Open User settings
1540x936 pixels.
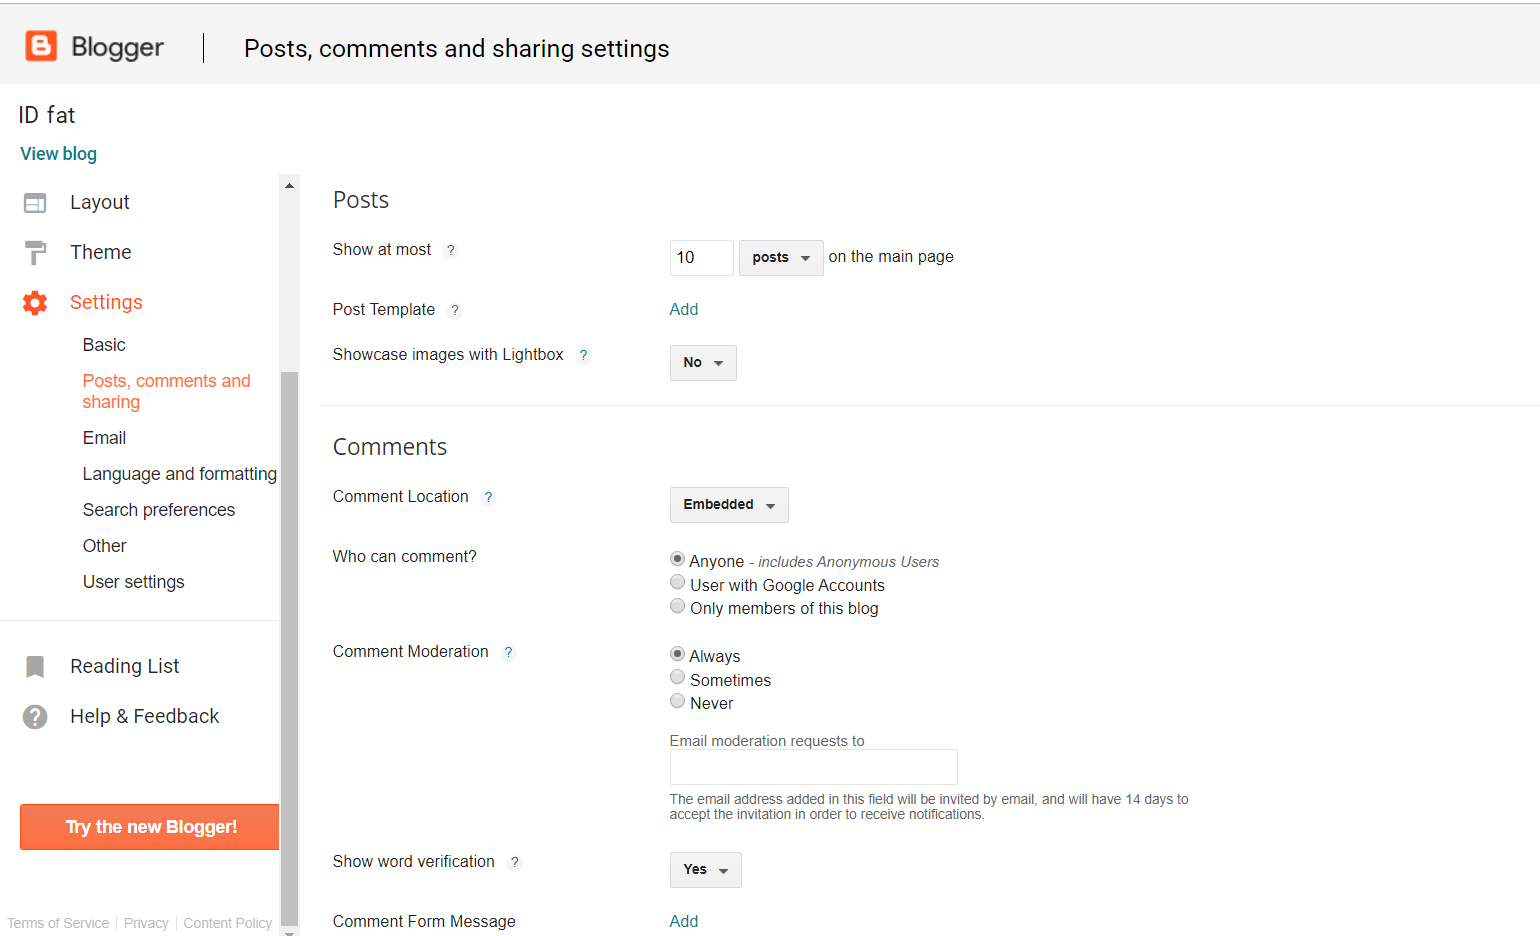(x=134, y=582)
